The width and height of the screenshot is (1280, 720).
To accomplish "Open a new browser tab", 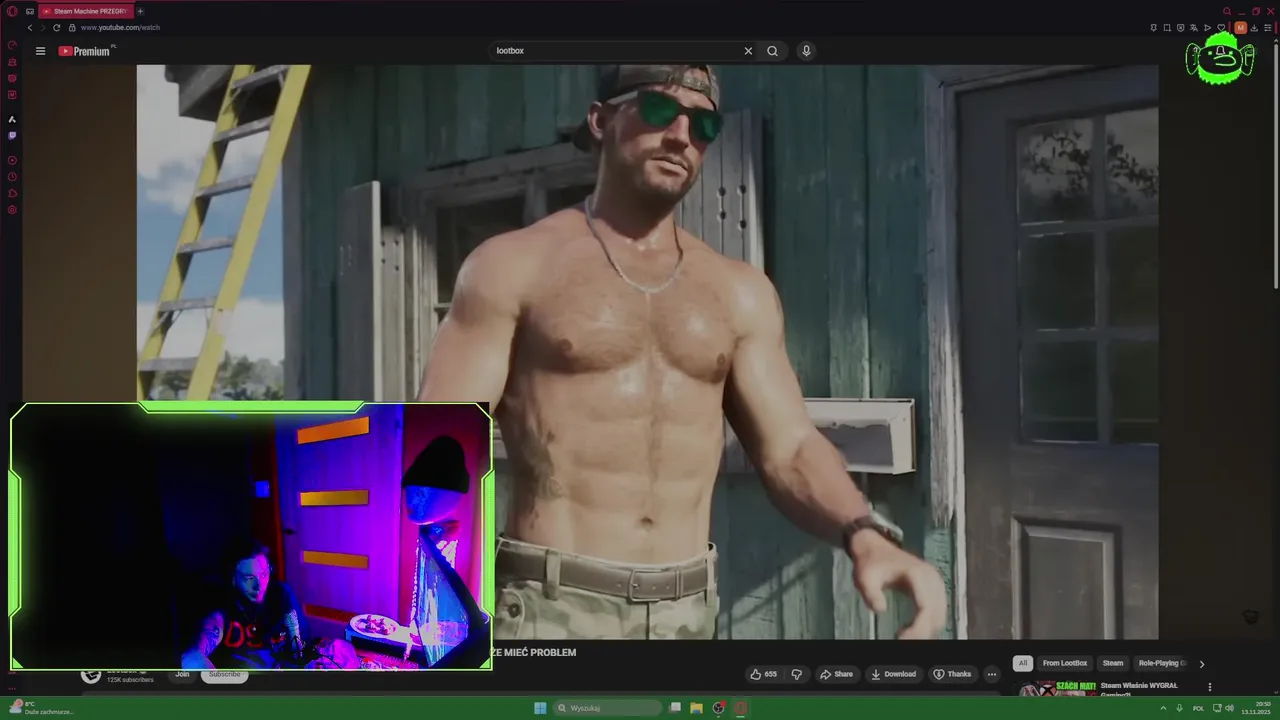I will tap(140, 11).
